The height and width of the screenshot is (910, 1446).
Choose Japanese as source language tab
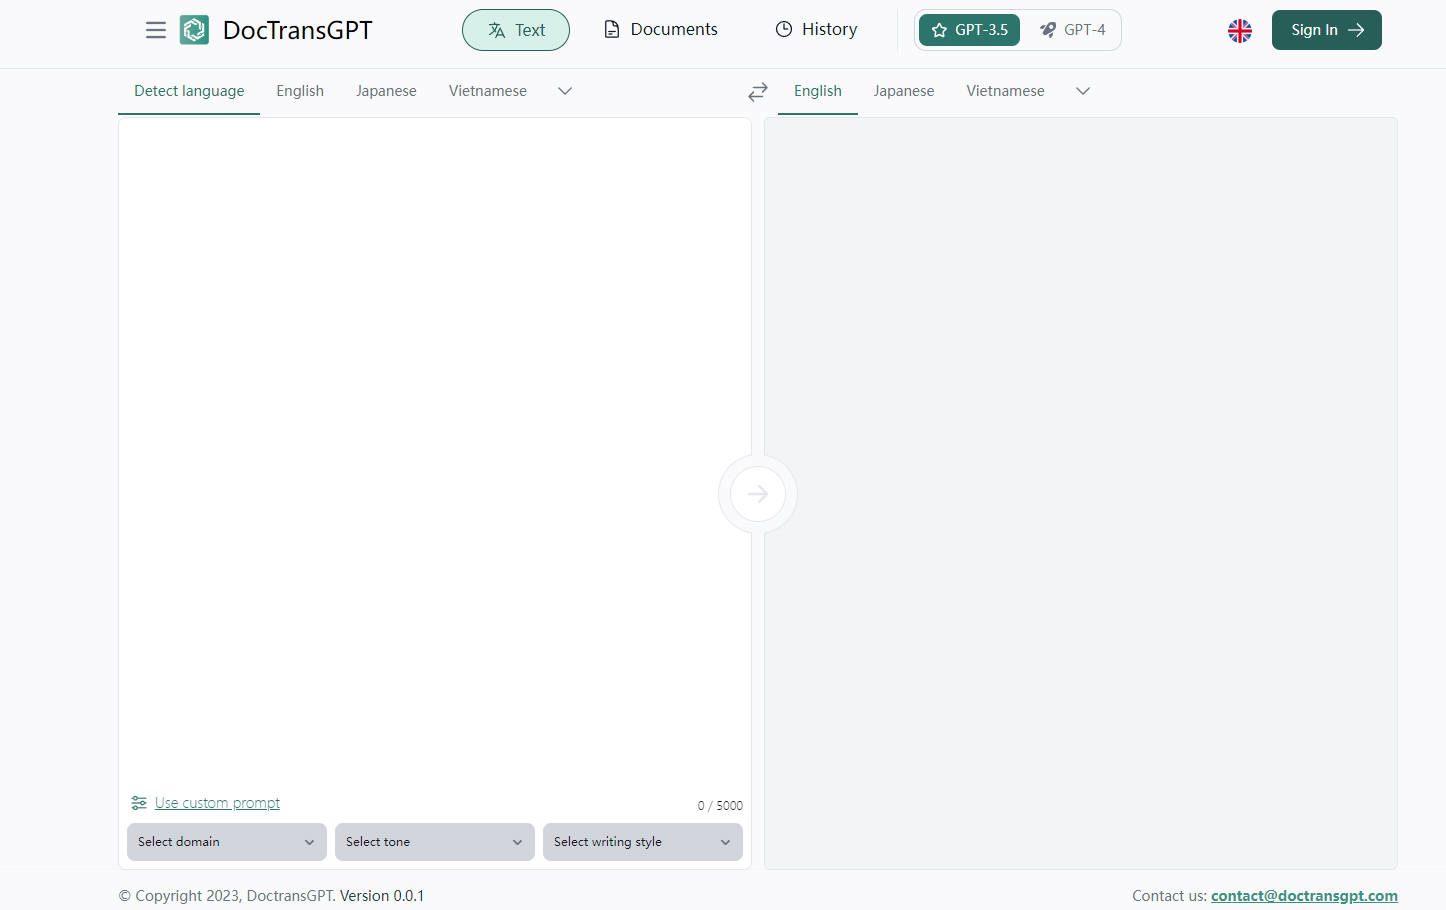[x=386, y=91]
